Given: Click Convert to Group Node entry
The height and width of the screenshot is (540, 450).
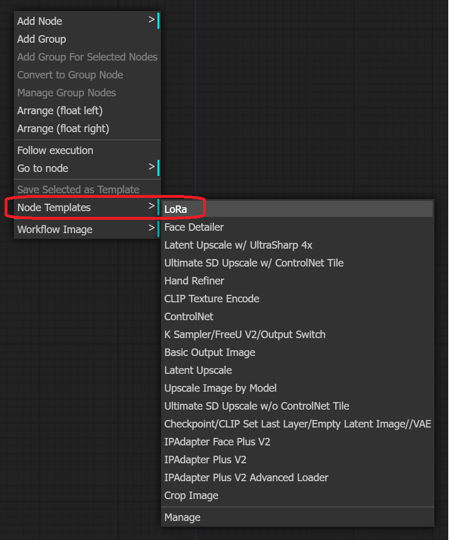Looking at the screenshot, I should pyautogui.click(x=87, y=75).
